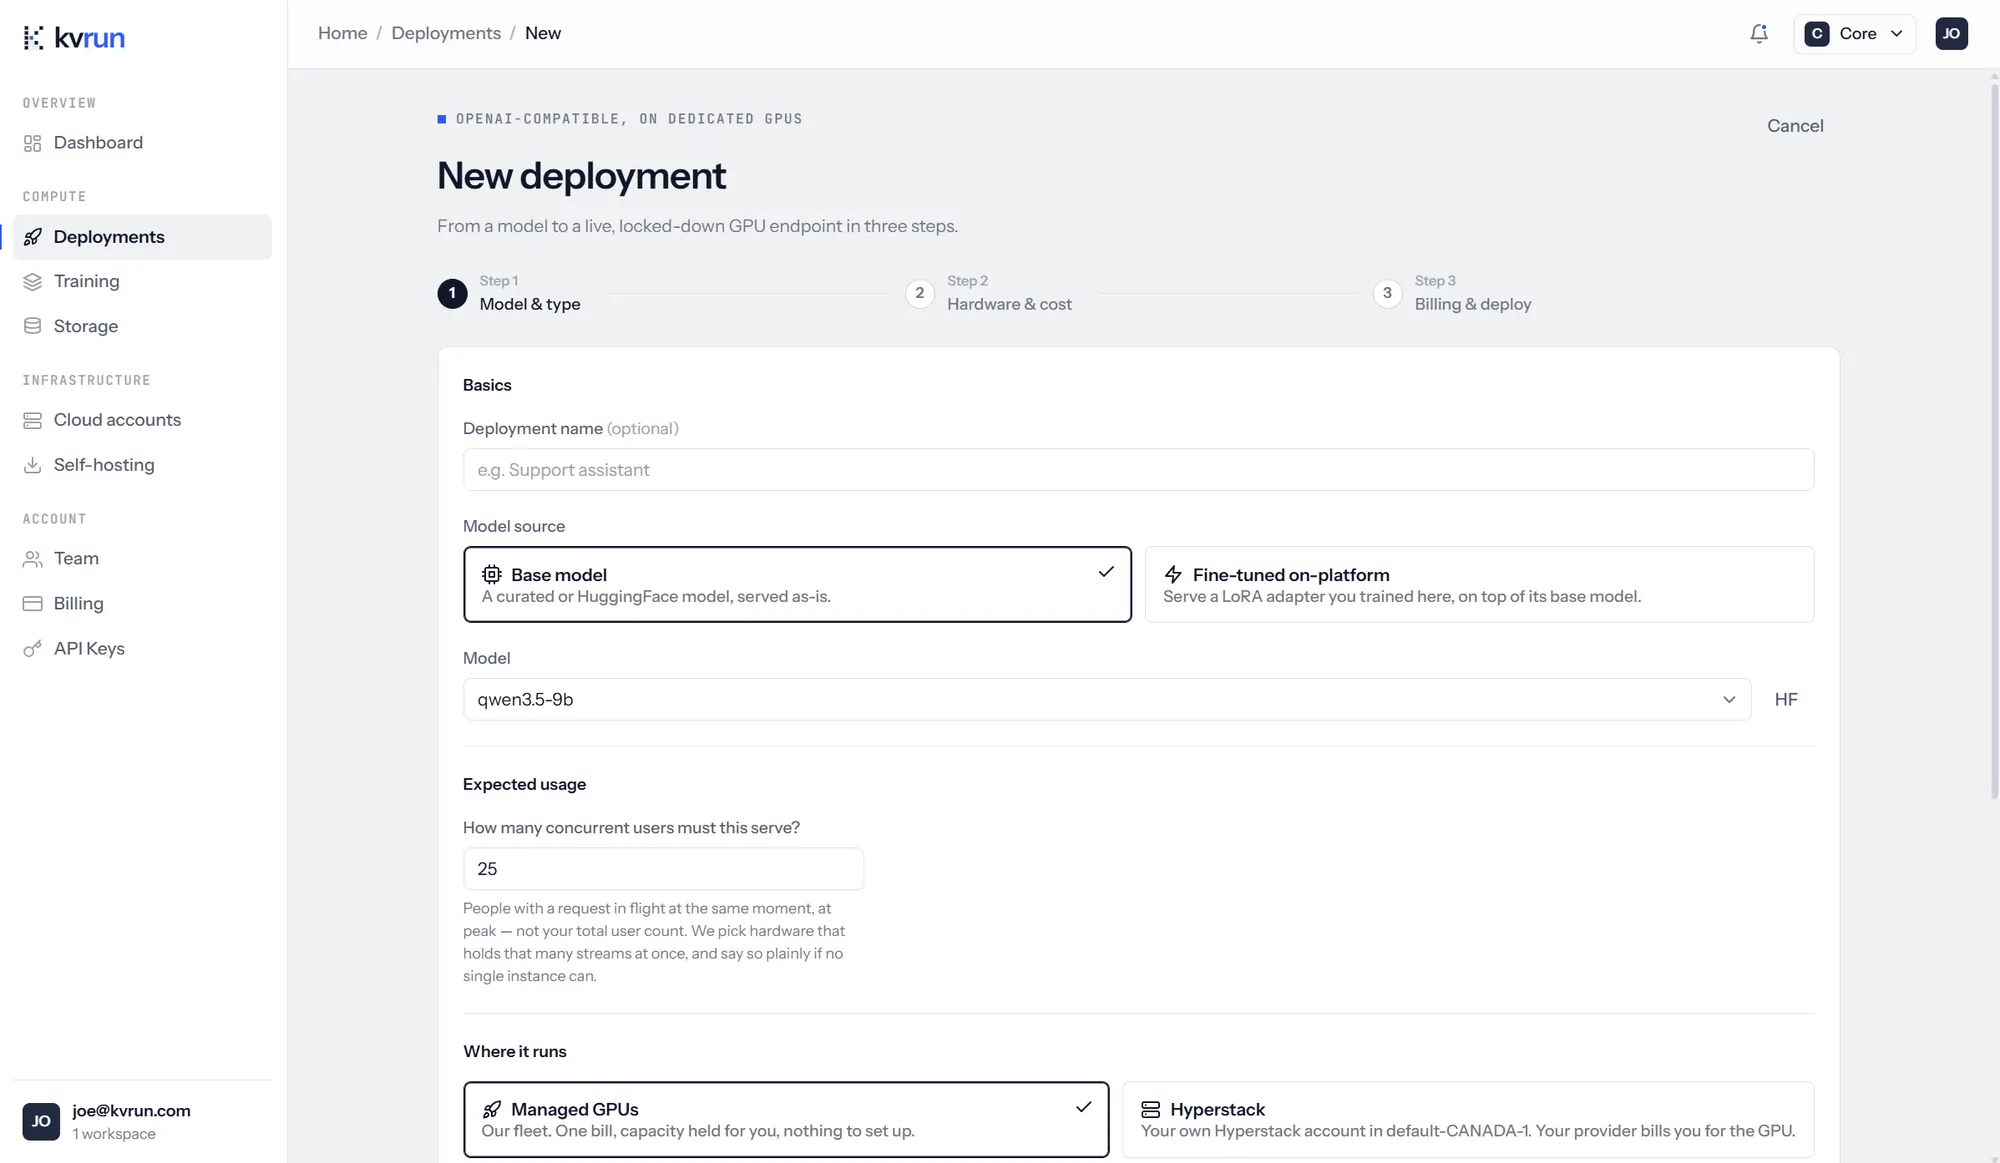Click the Cloud accounts server icon
The width and height of the screenshot is (2000, 1163).
click(33, 420)
